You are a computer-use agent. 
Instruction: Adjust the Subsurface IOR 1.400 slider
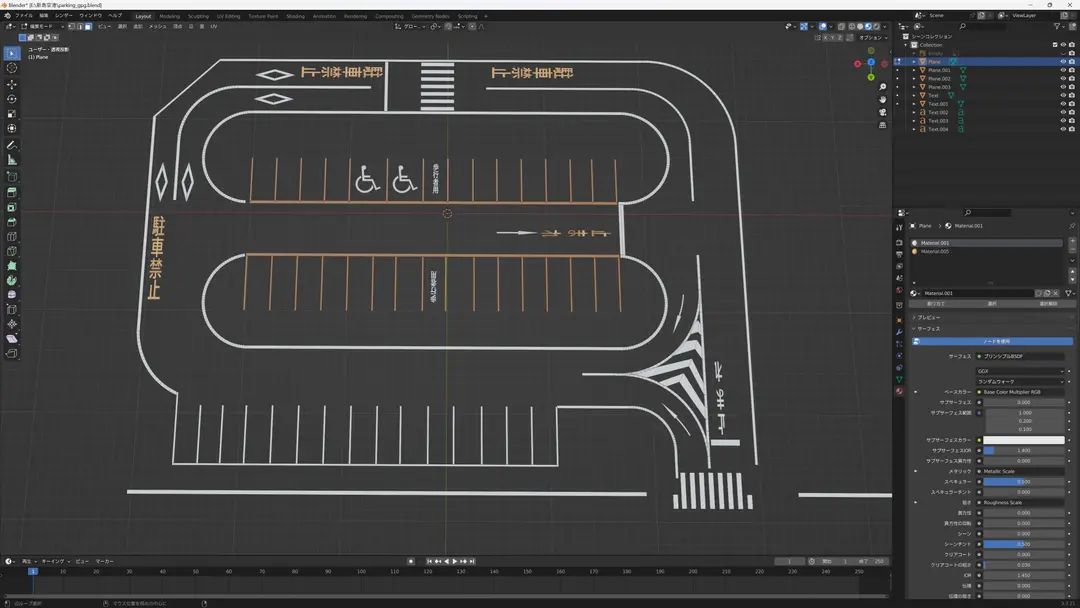pos(1024,450)
